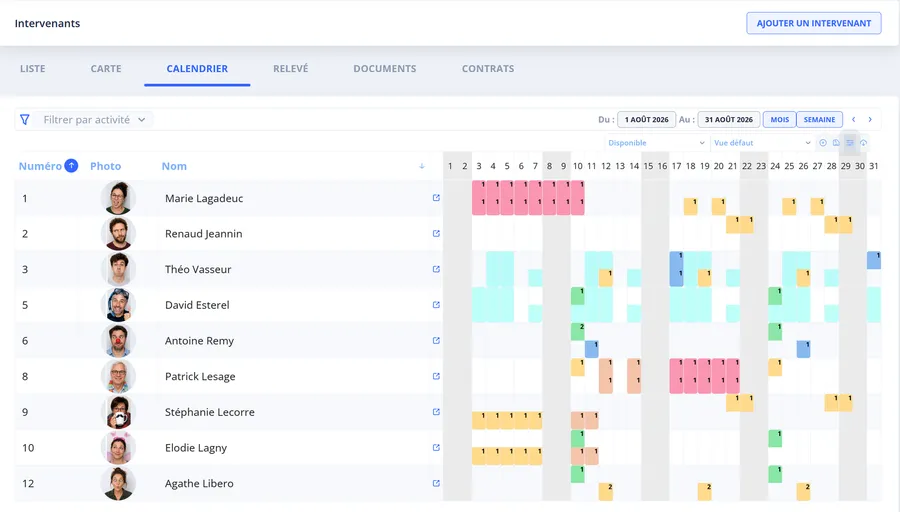
Task: Open Antoine Remy's external link icon
Action: (x=436, y=340)
